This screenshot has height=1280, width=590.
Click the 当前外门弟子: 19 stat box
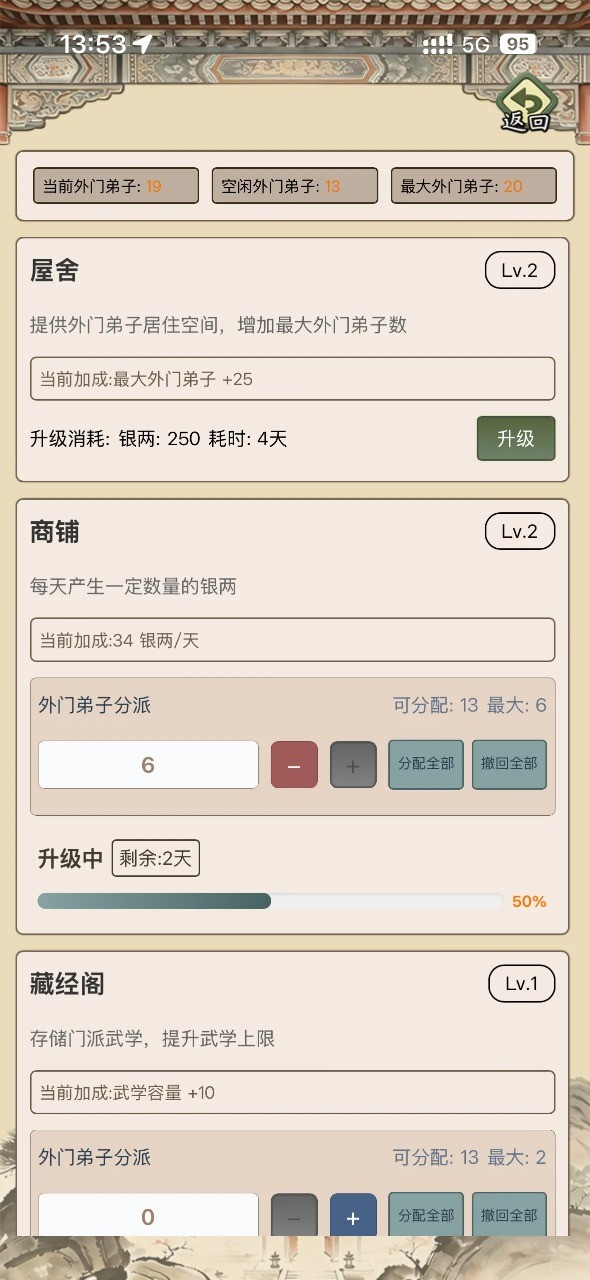pyautogui.click(x=115, y=185)
